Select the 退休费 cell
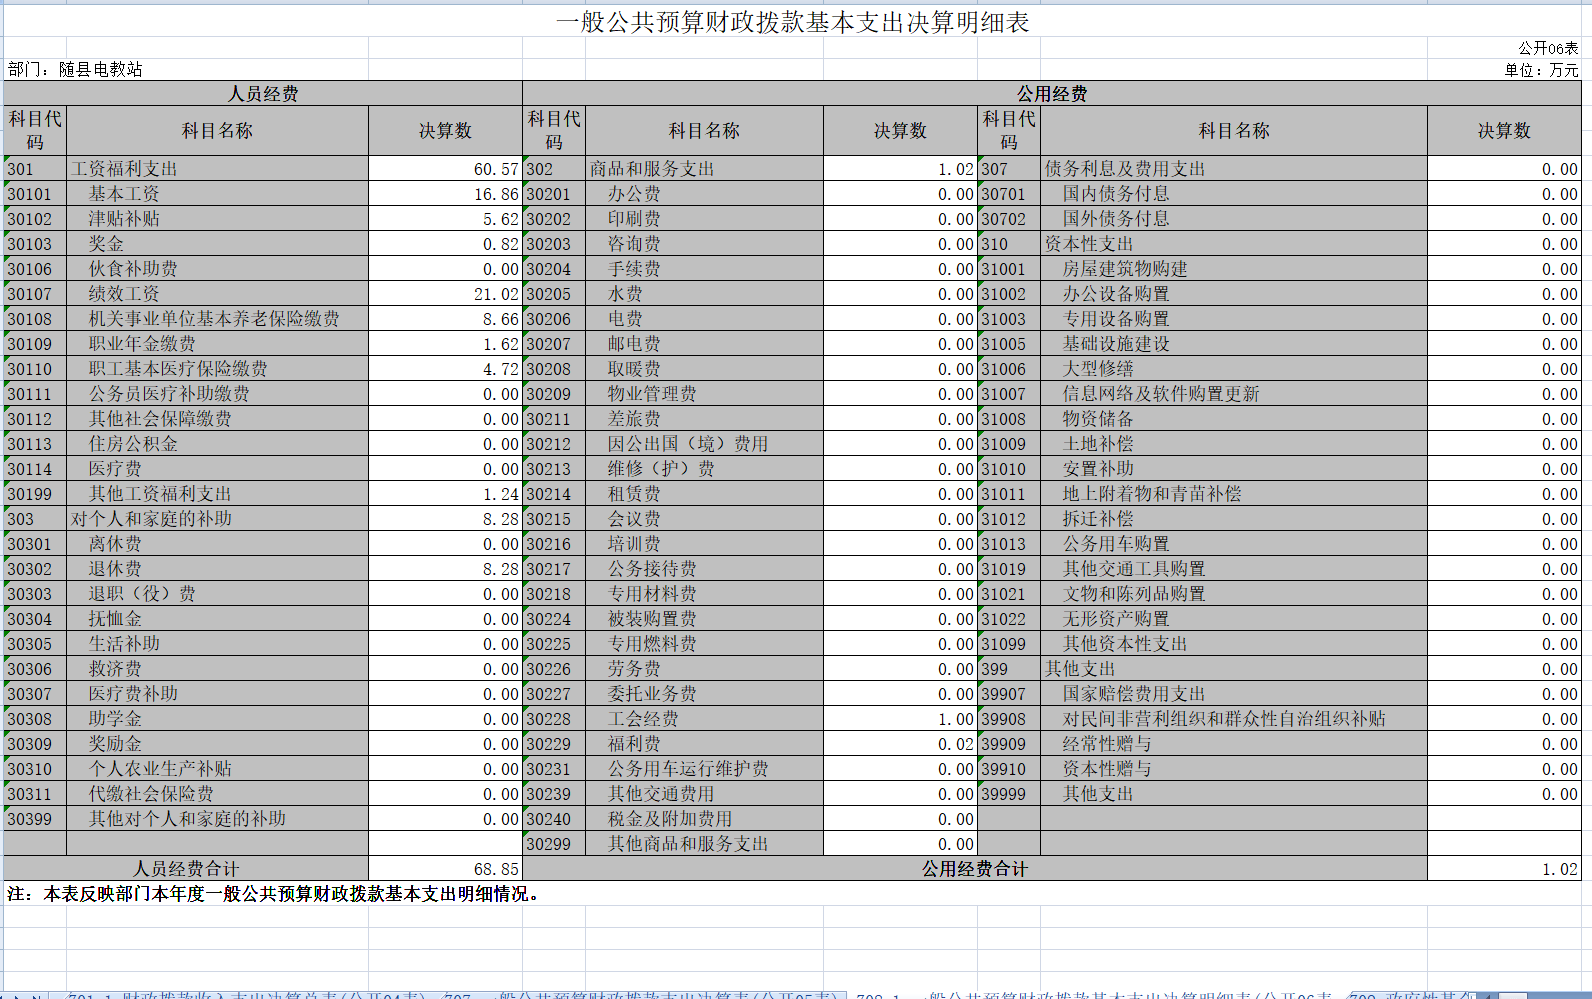 [217, 569]
